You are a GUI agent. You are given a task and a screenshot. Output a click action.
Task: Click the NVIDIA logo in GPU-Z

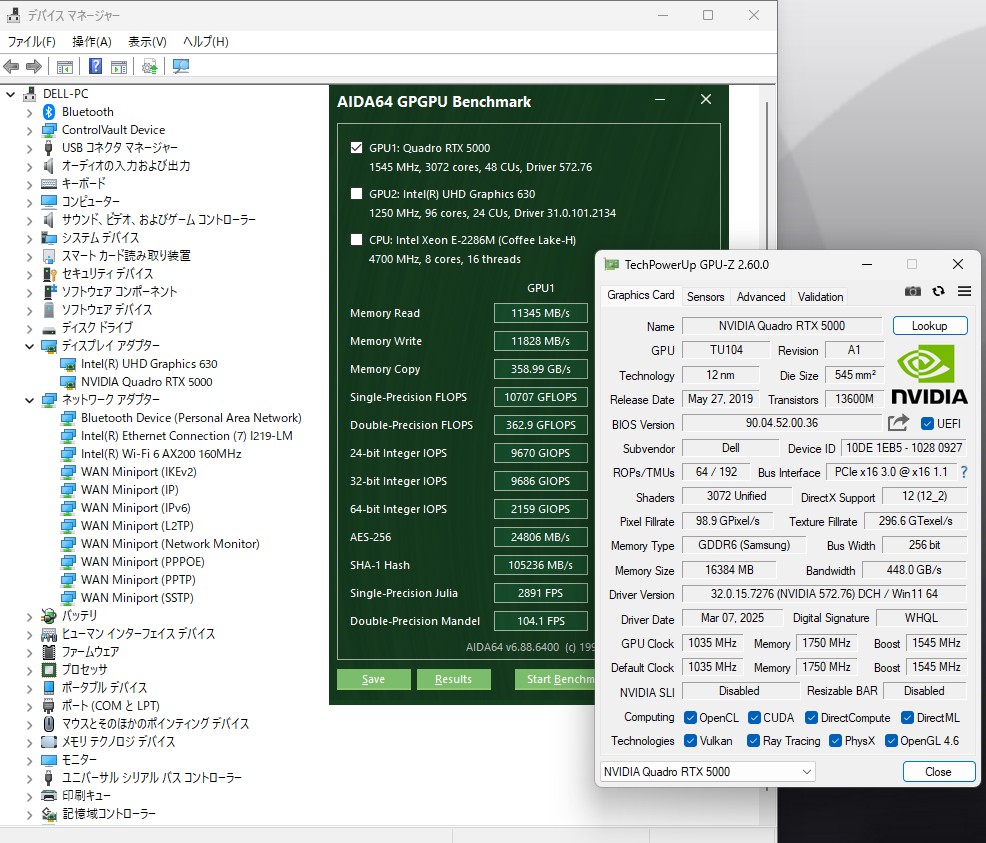point(929,375)
